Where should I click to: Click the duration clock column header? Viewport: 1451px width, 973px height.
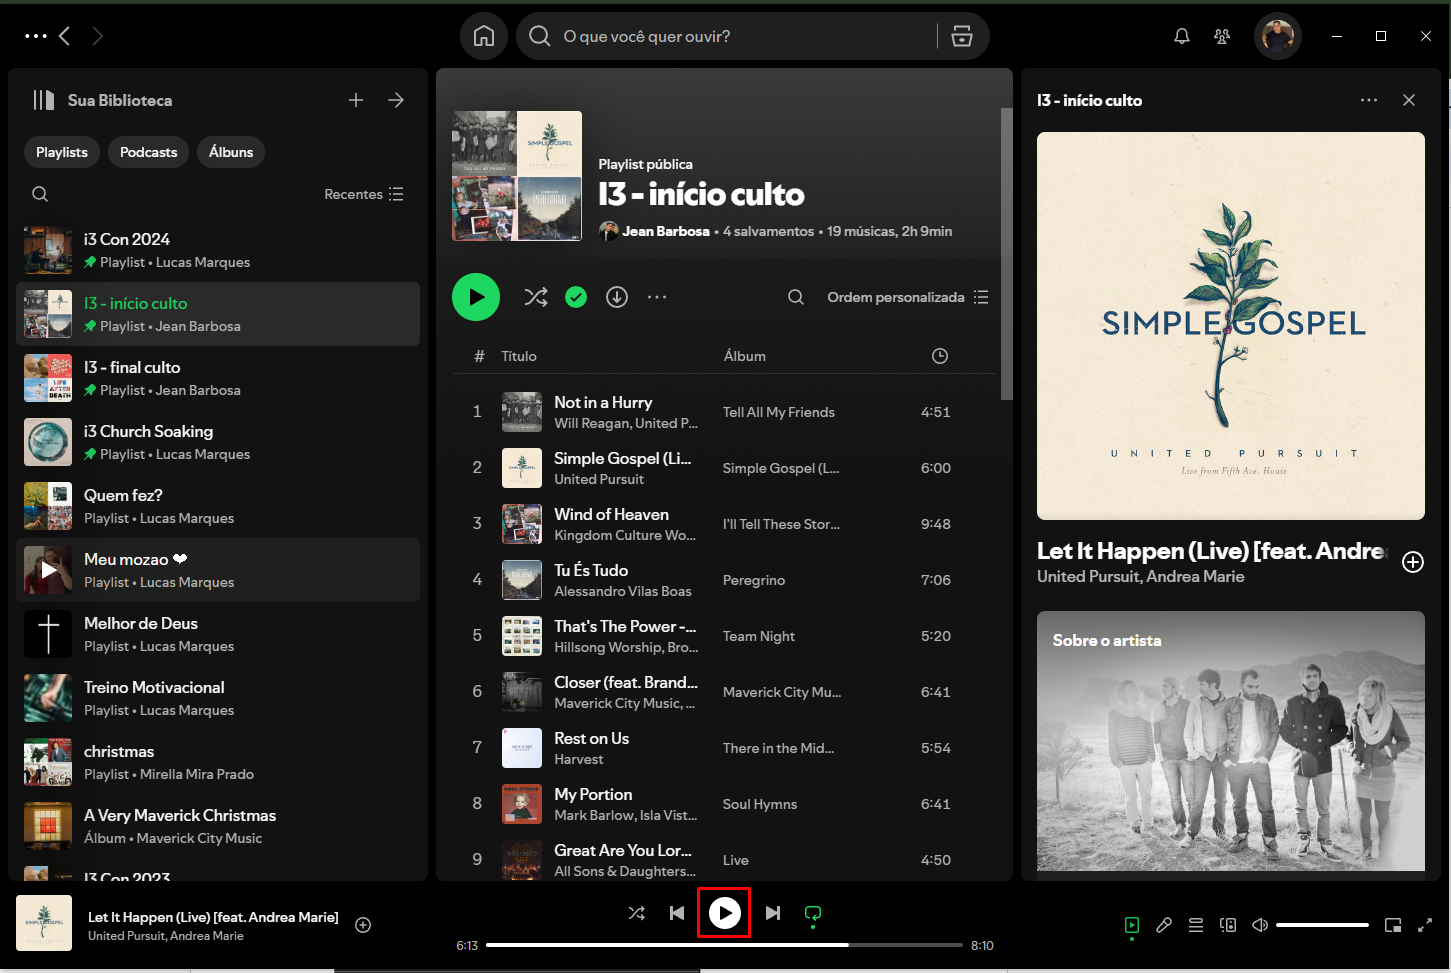click(940, 356)
